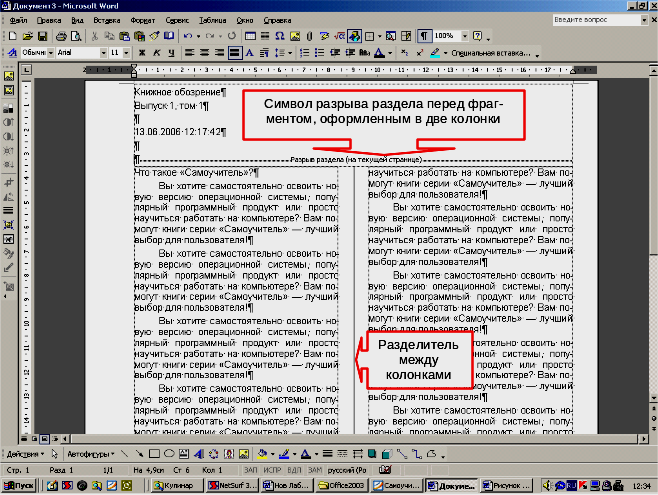This screenshot has width=658, height=495.
Task: Toggle italic formatting (К)
Action: 157,53
